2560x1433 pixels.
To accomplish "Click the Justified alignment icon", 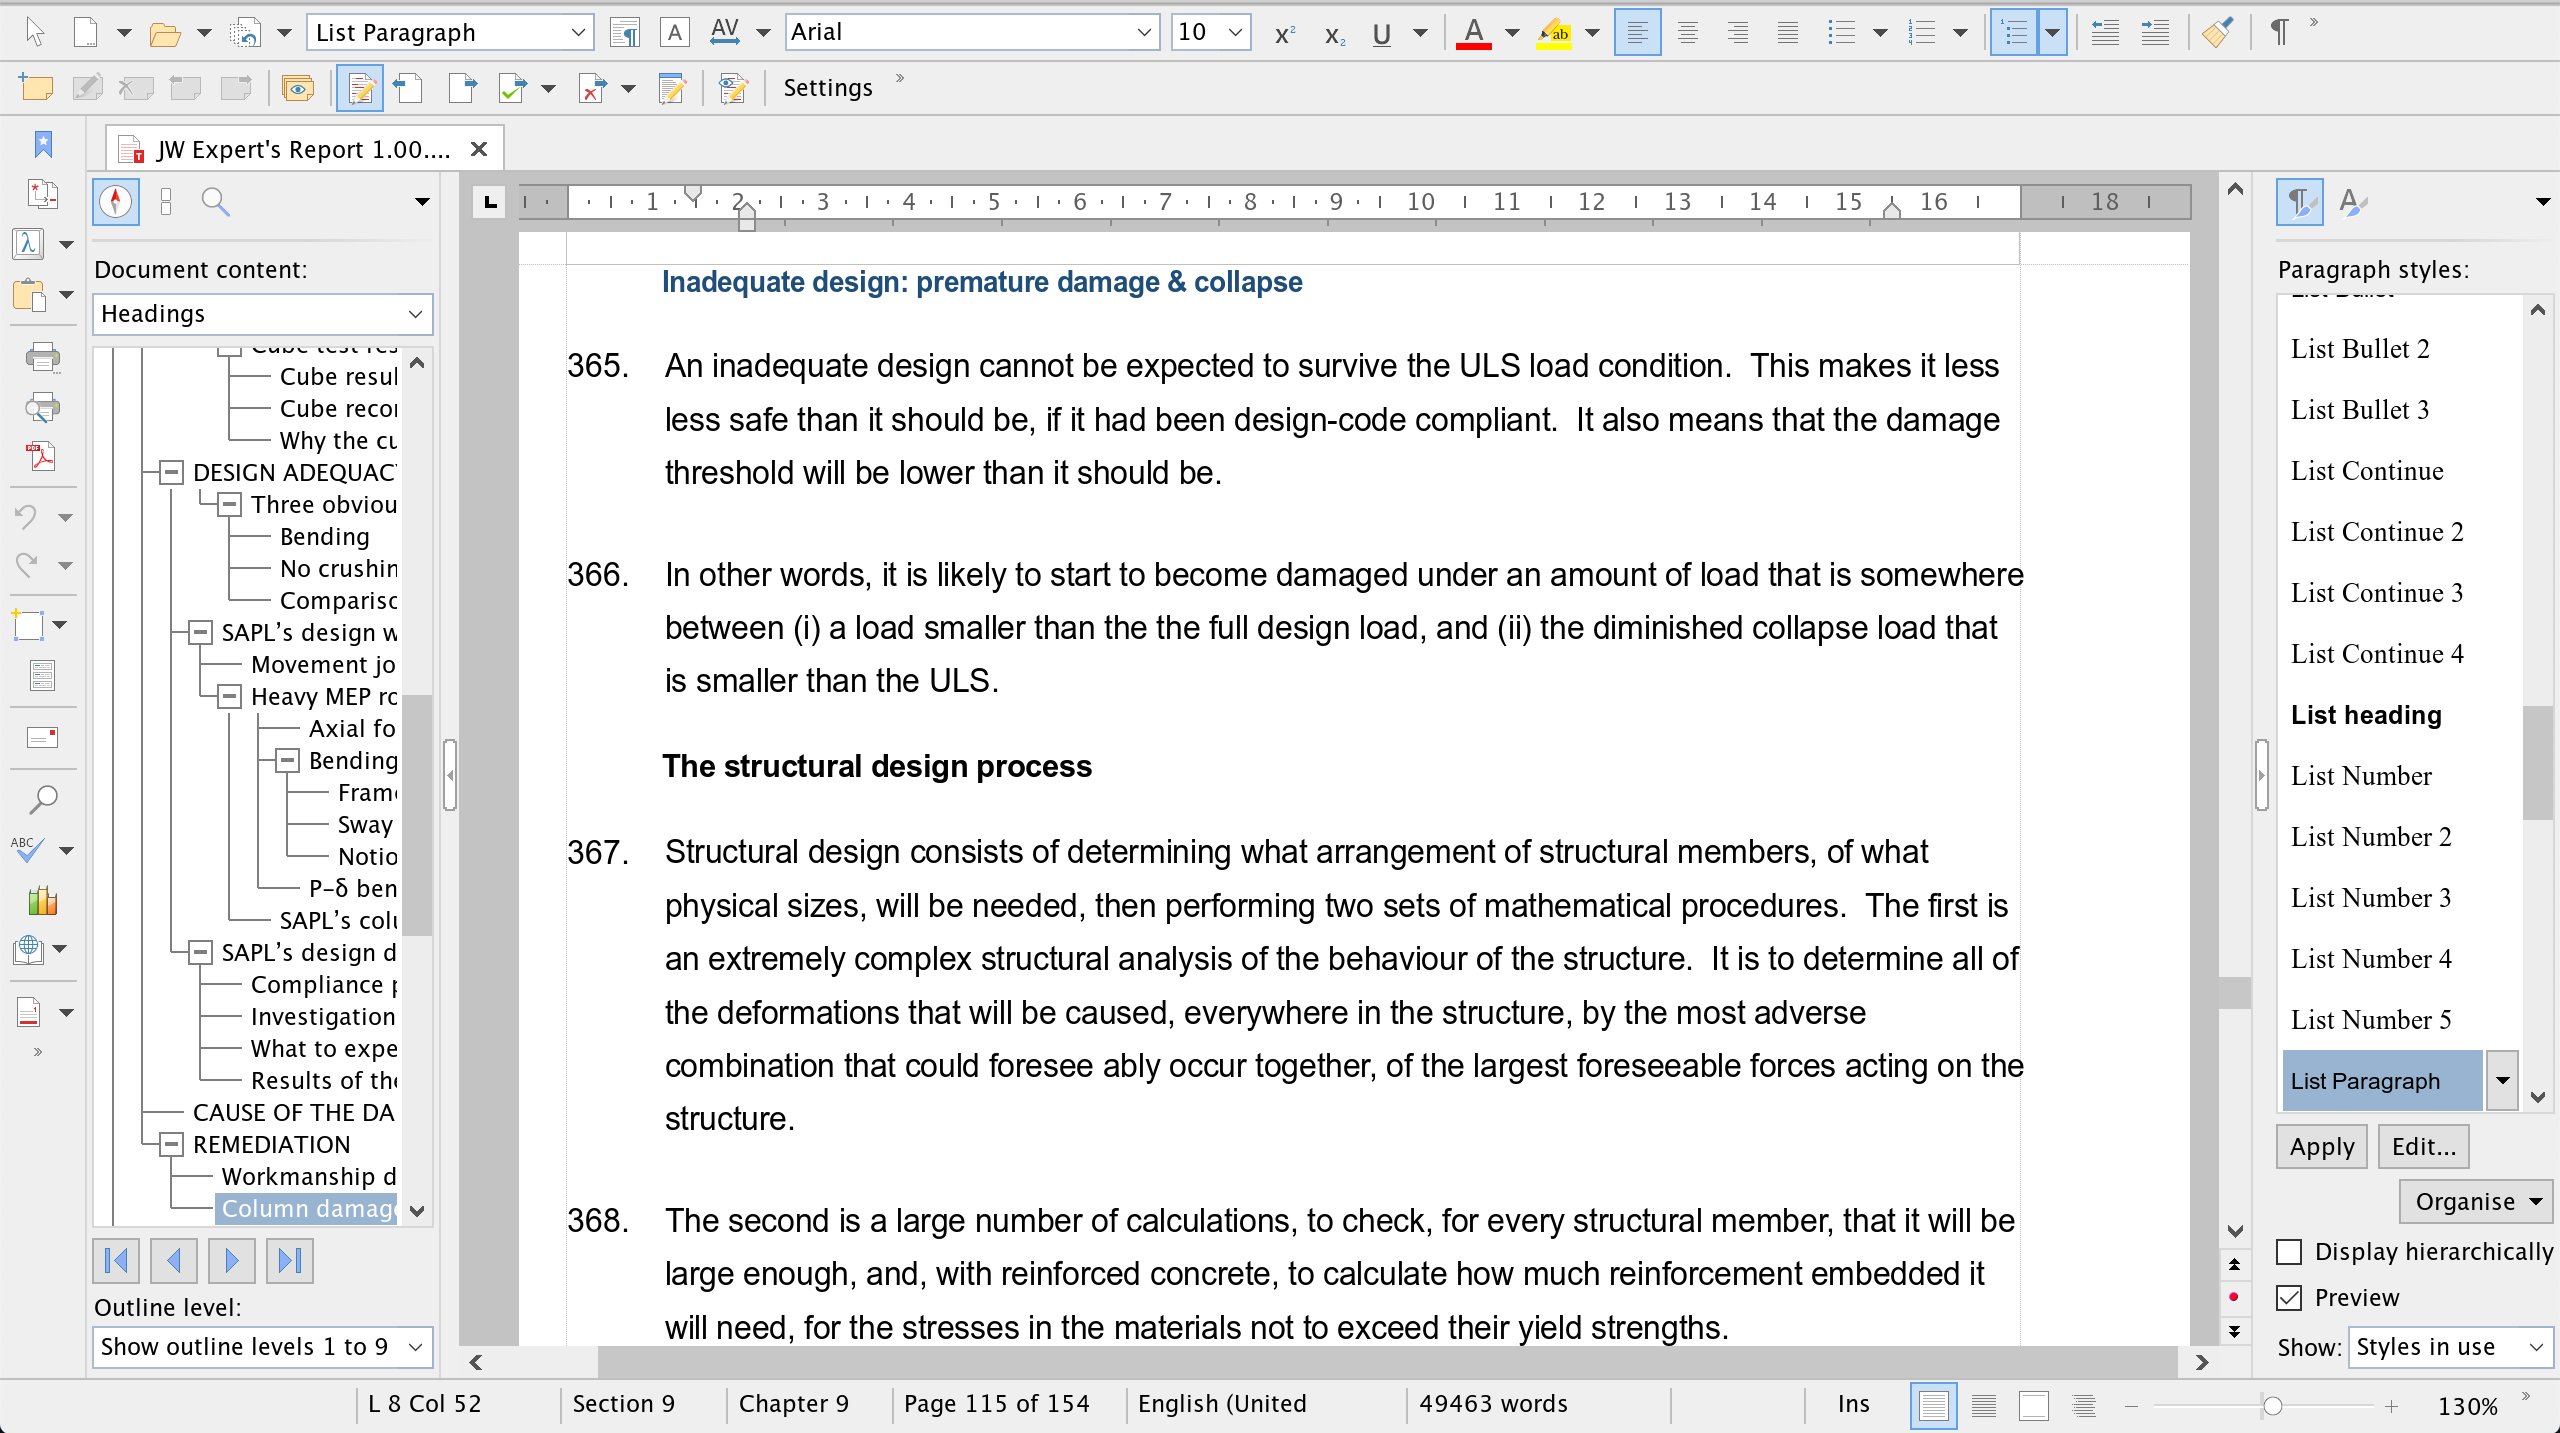I will click(x=1787, y=33).
